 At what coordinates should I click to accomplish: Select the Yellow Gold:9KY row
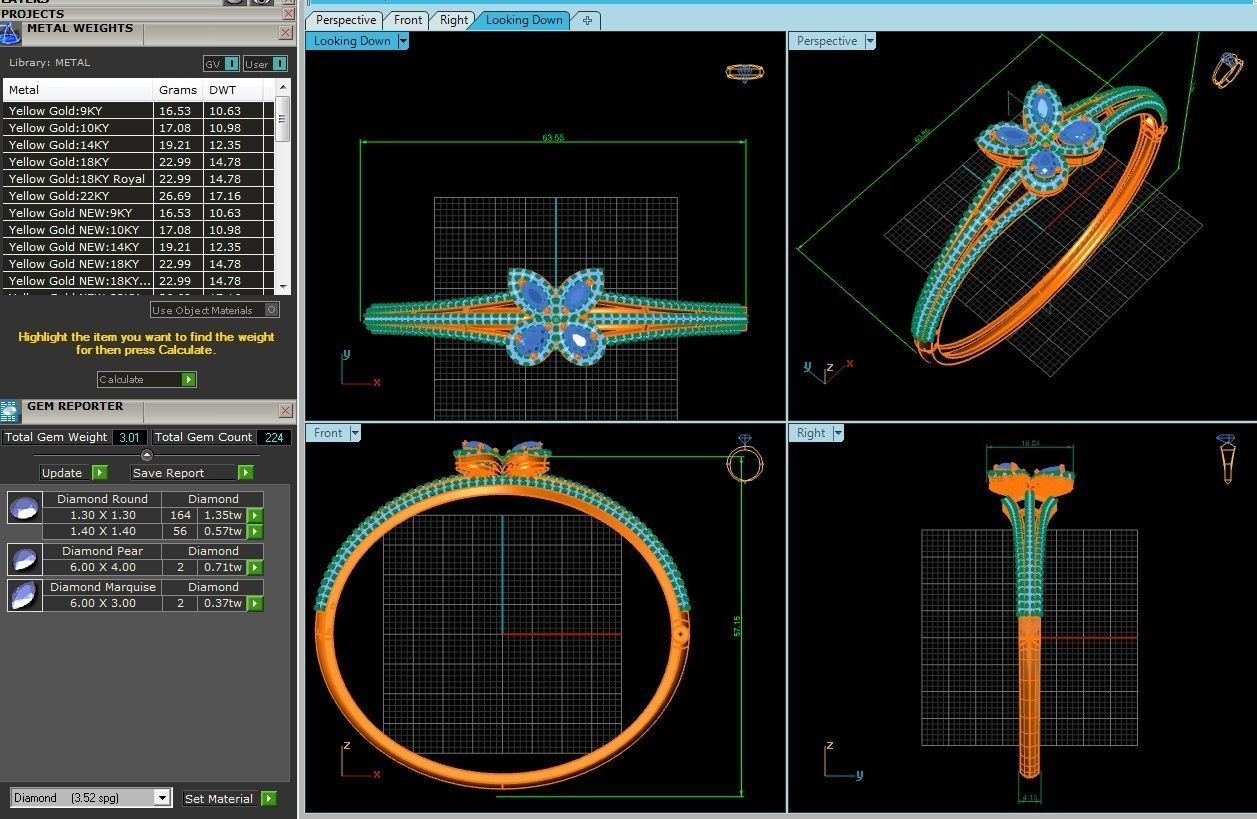(139, 111)
